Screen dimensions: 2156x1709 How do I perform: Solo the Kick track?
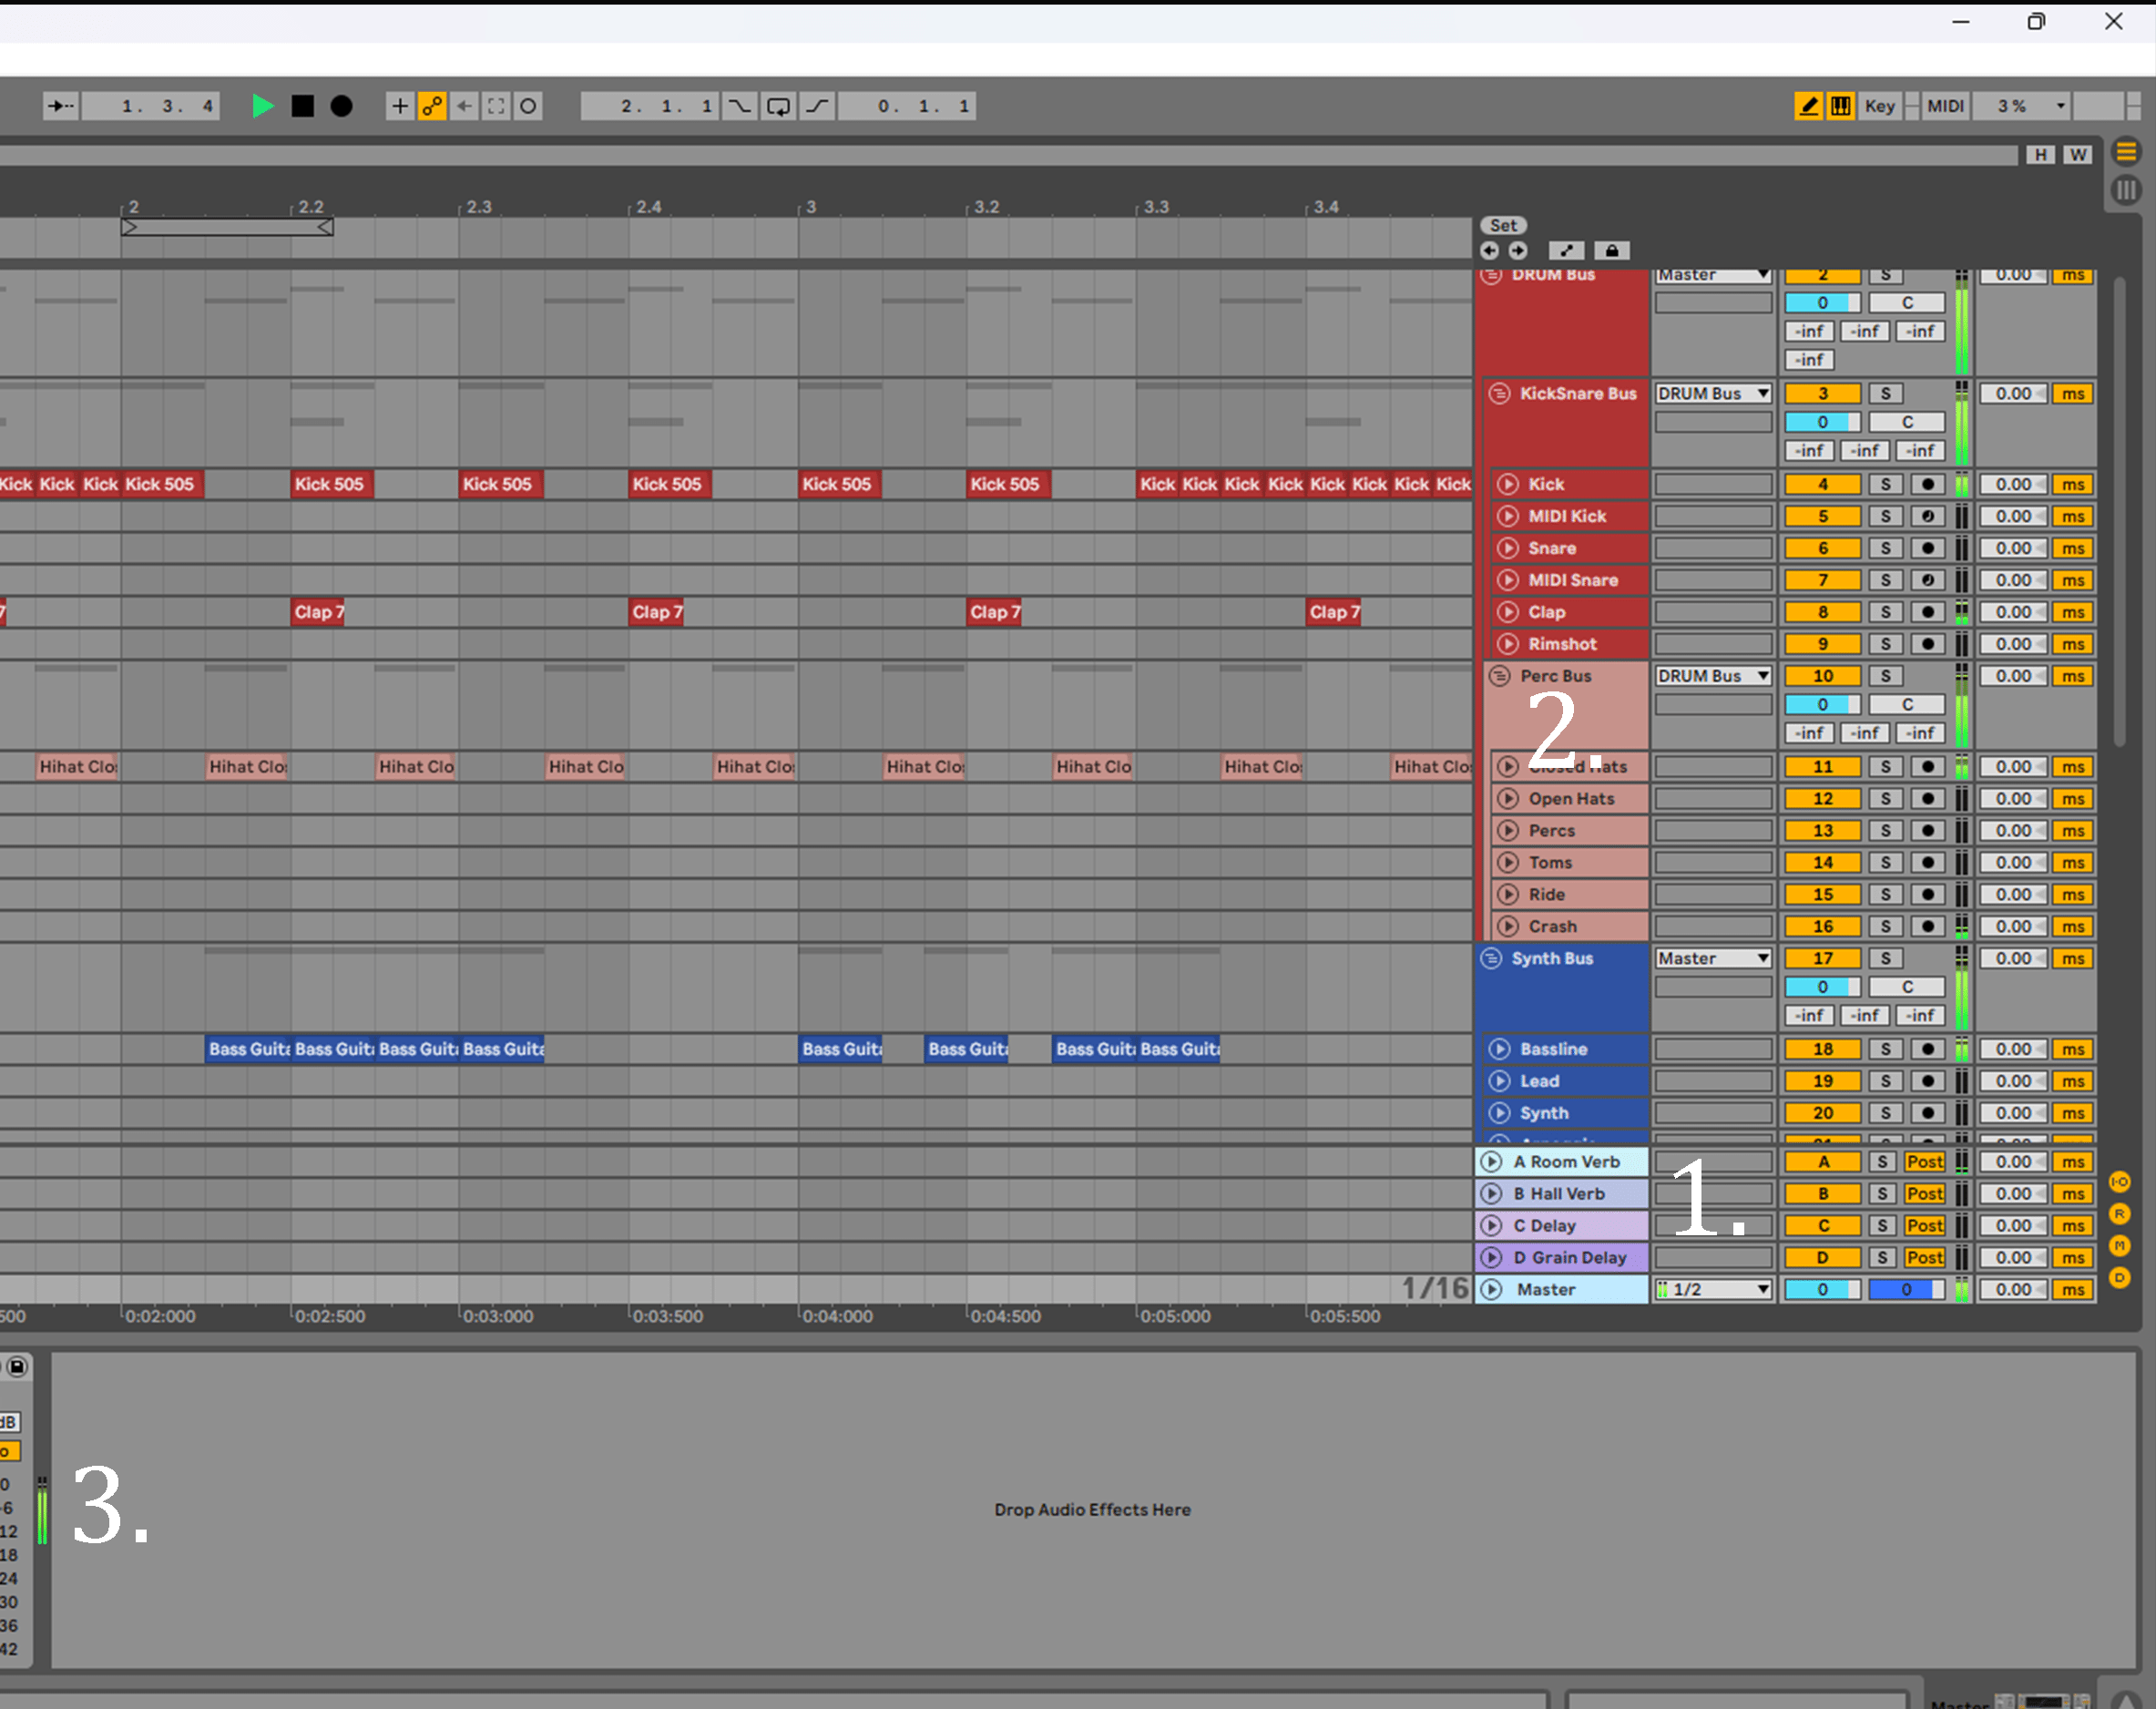1885,485
